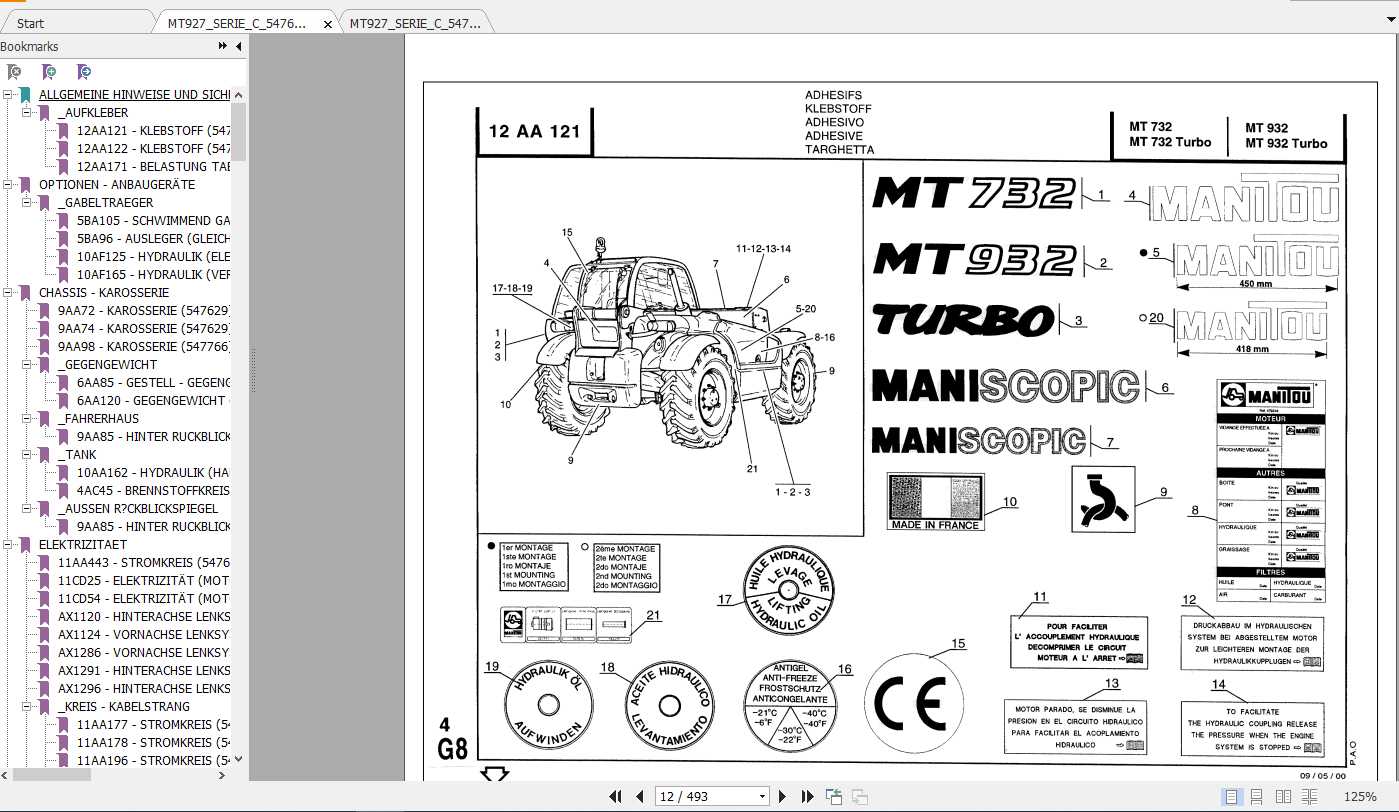Jump to the last page of the document
Screen dimensions: 1399x812
[x=807, y=796]
